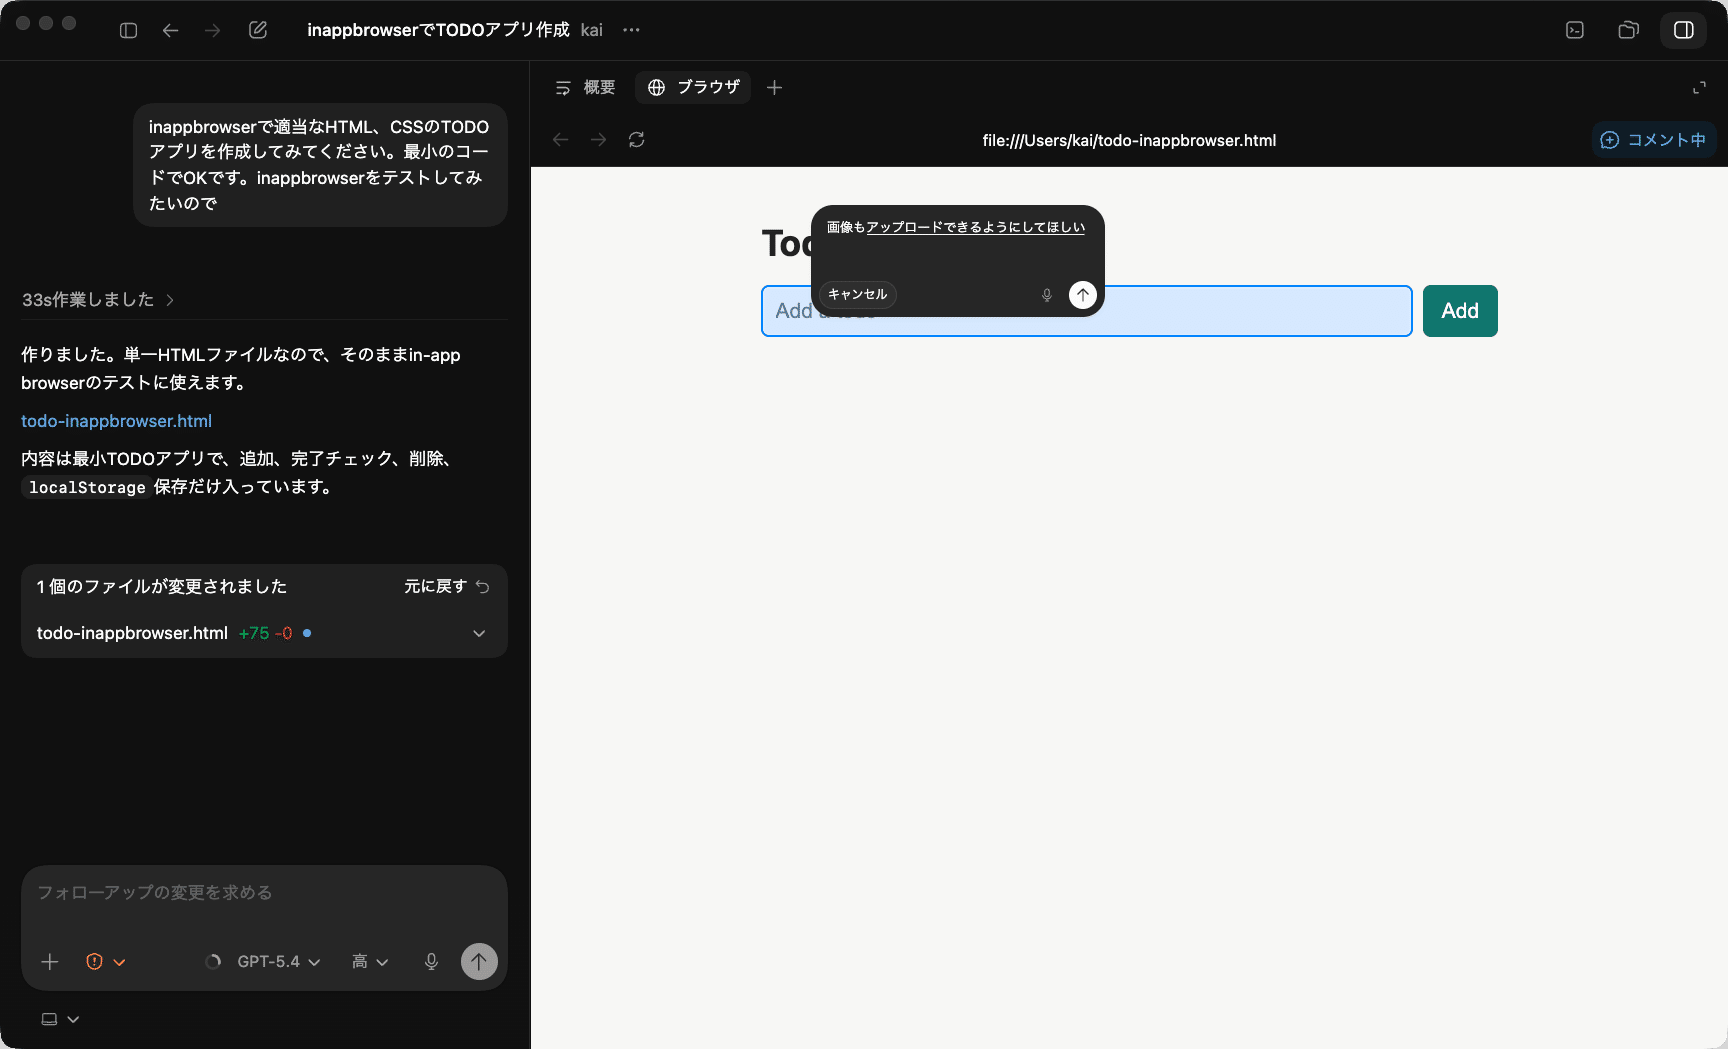The height and width of the screenshot is (1049, 1728).
Task: Click the new chat compose icon
Action: tap(258, 30)
